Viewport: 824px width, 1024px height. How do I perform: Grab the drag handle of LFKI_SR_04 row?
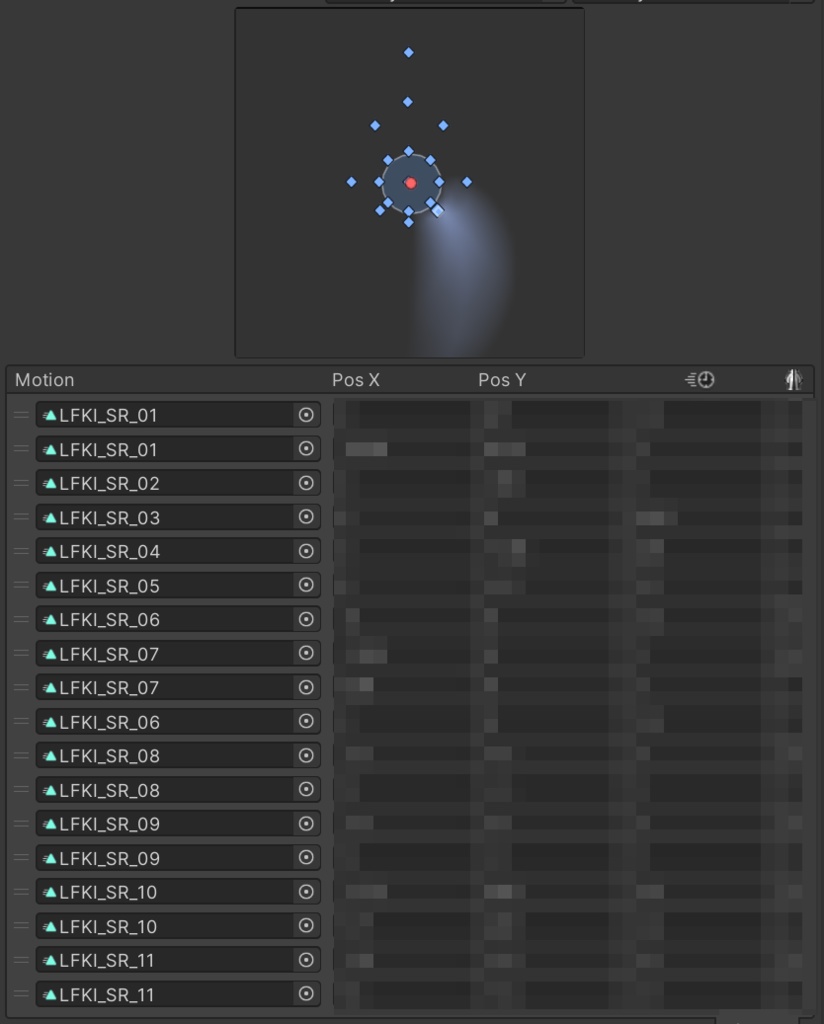(x=21, y=551)
